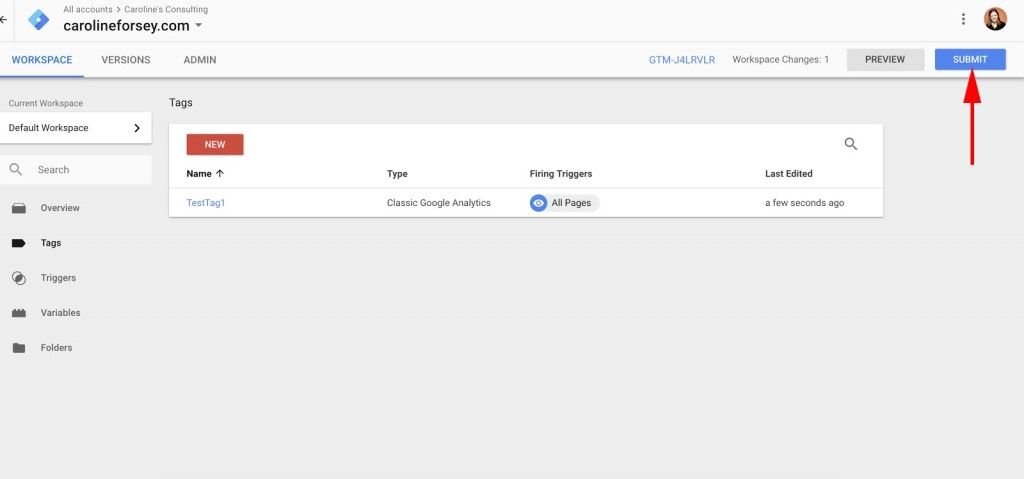Click the back arrow icon

[4, 19]
